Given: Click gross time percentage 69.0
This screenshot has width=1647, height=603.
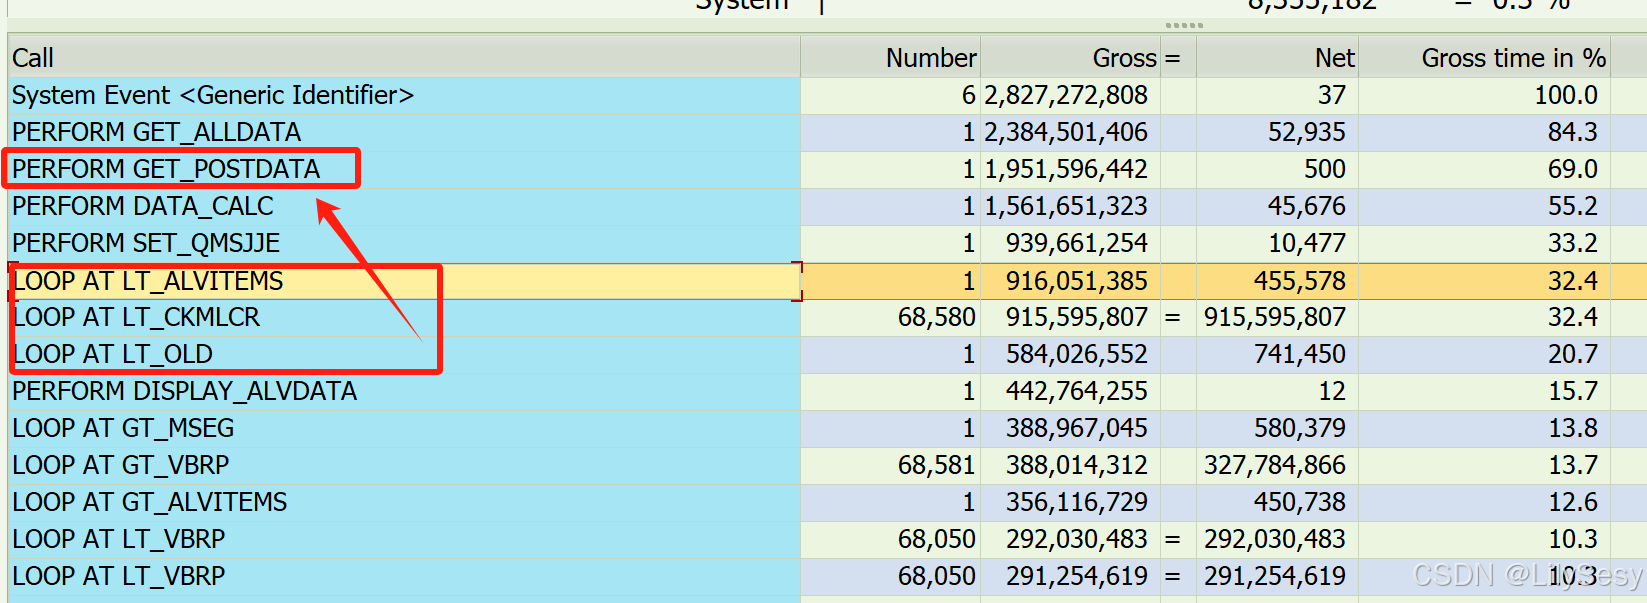Looking at the screenshot, I should tap(1573, 169).
